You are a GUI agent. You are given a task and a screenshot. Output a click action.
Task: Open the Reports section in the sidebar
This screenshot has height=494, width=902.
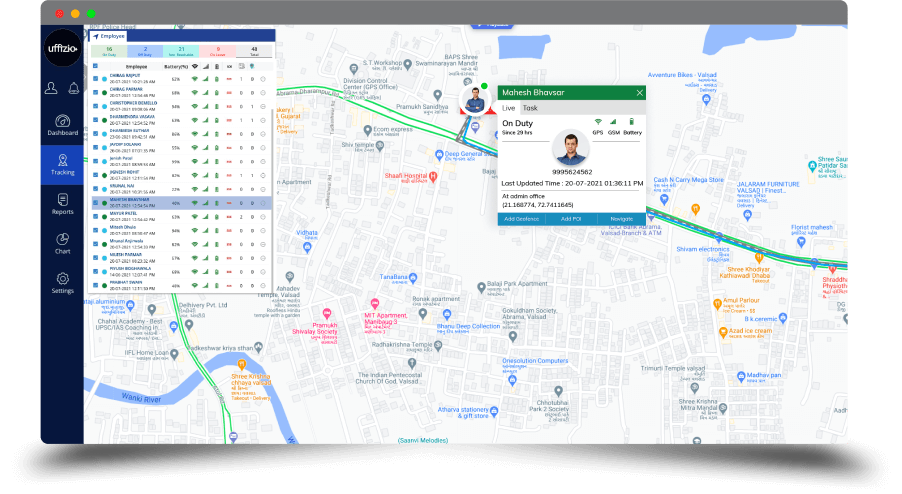62,204
